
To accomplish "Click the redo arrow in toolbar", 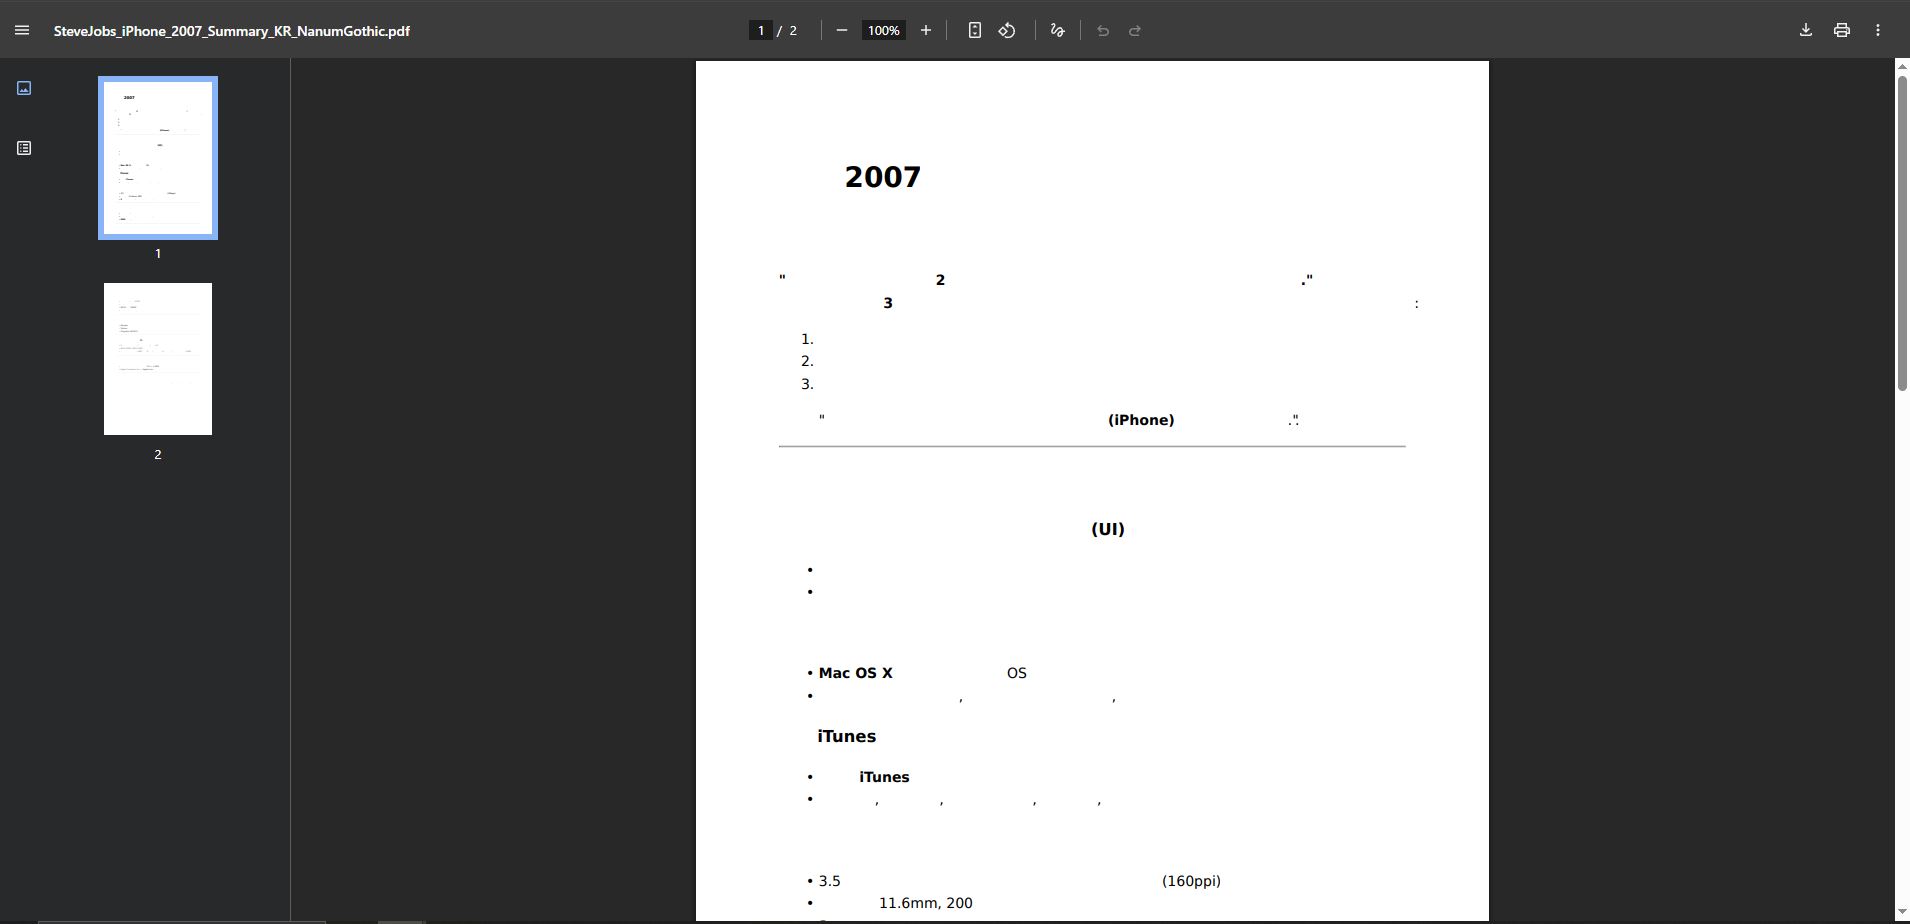I will 1135,31.
